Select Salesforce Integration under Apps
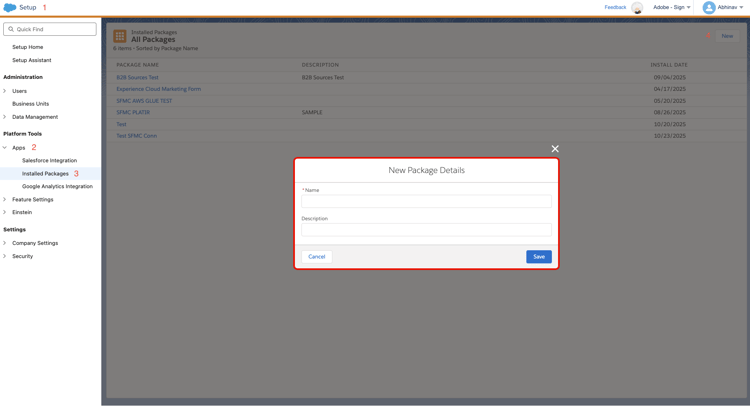 tap(49, 161)
